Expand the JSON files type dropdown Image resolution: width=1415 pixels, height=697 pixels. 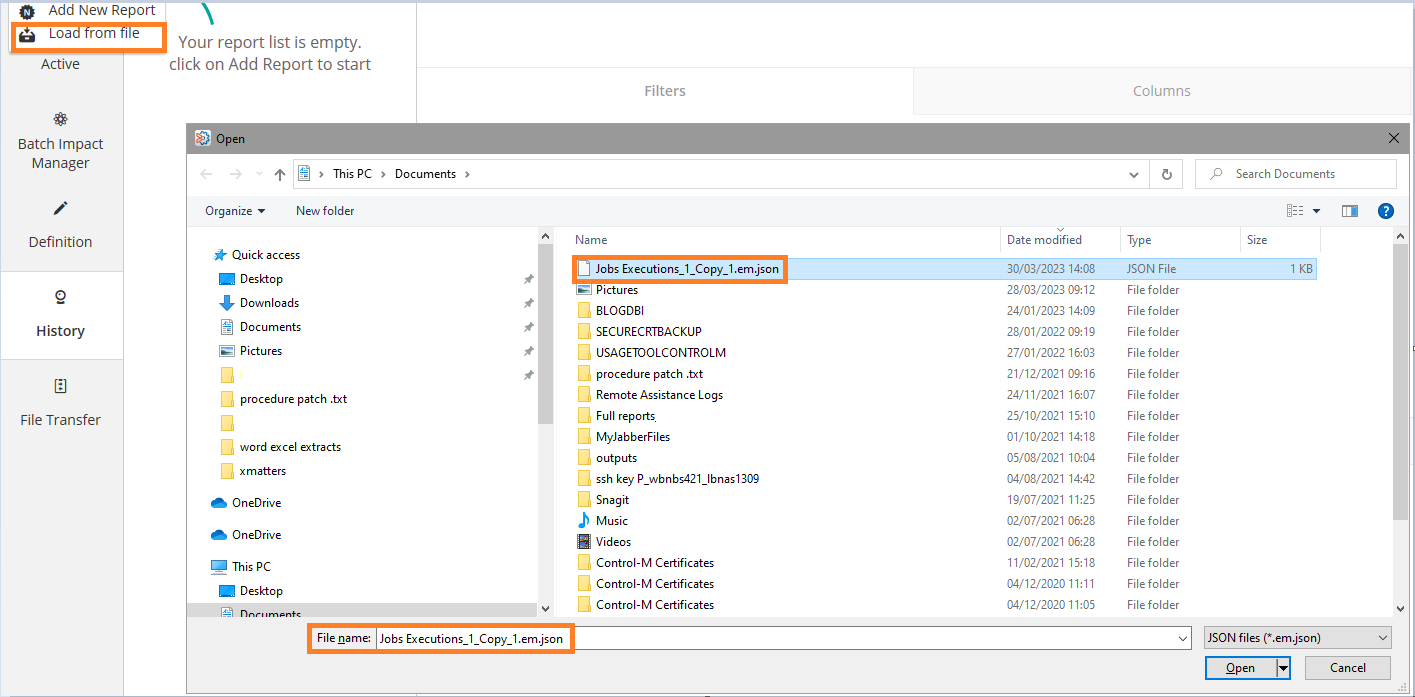tap(1297, 638)
